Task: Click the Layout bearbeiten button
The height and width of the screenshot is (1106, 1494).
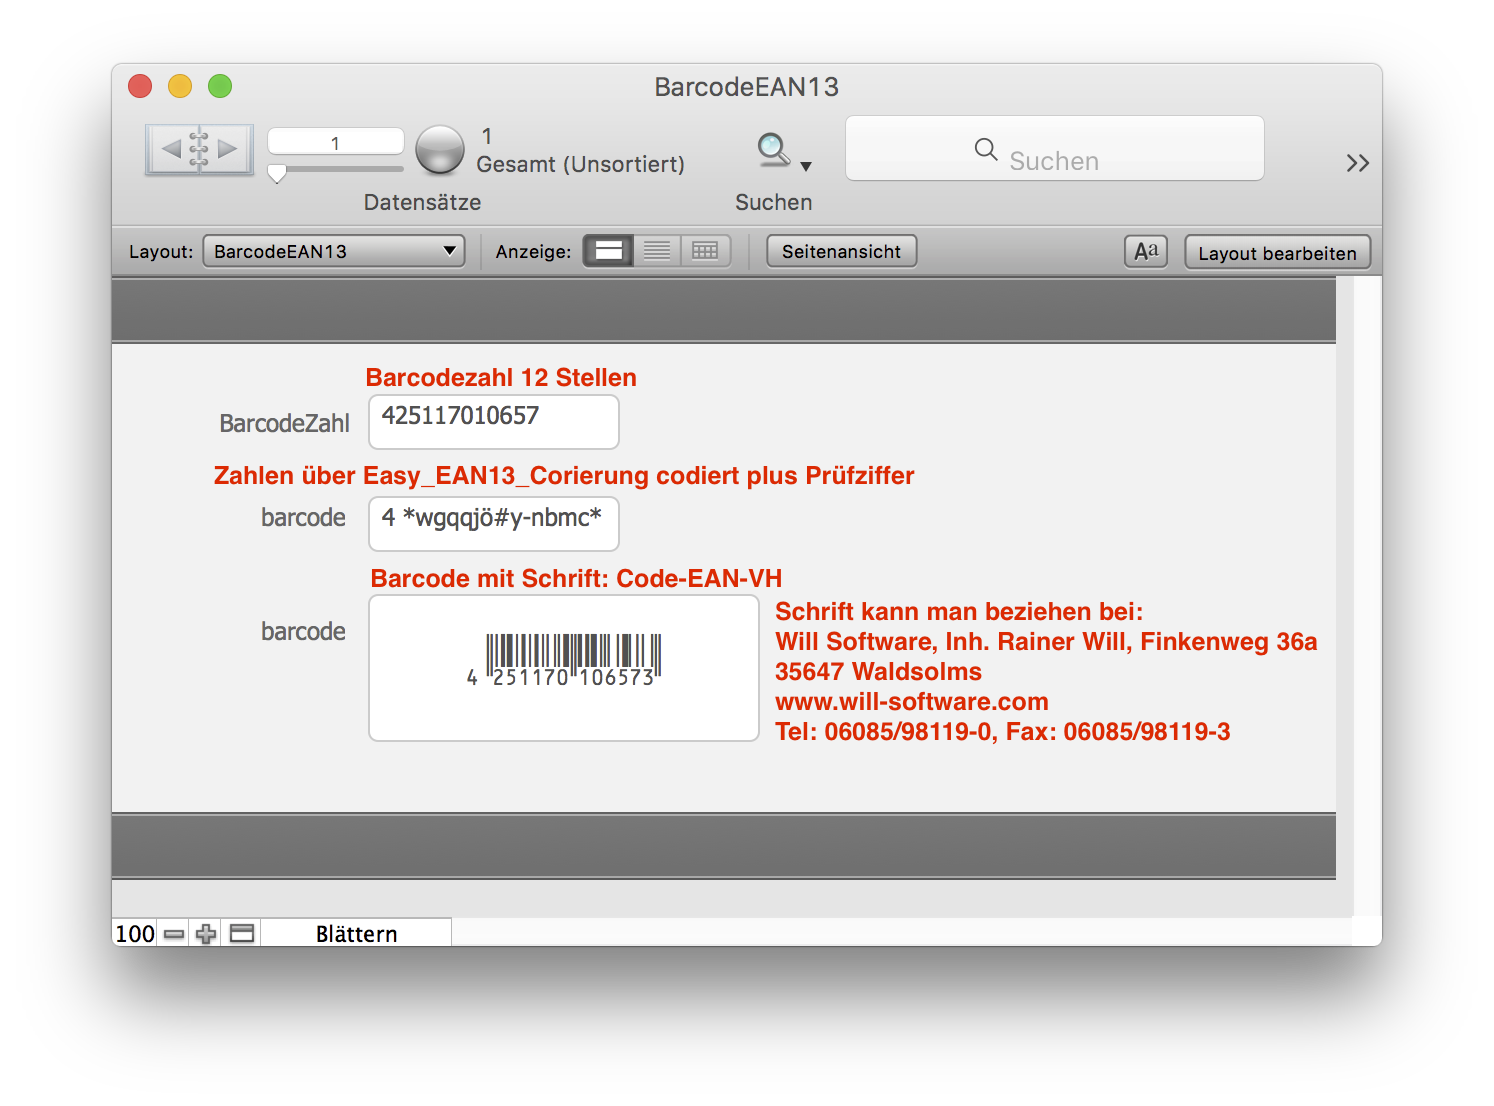Action: (x=1277, y=252)
